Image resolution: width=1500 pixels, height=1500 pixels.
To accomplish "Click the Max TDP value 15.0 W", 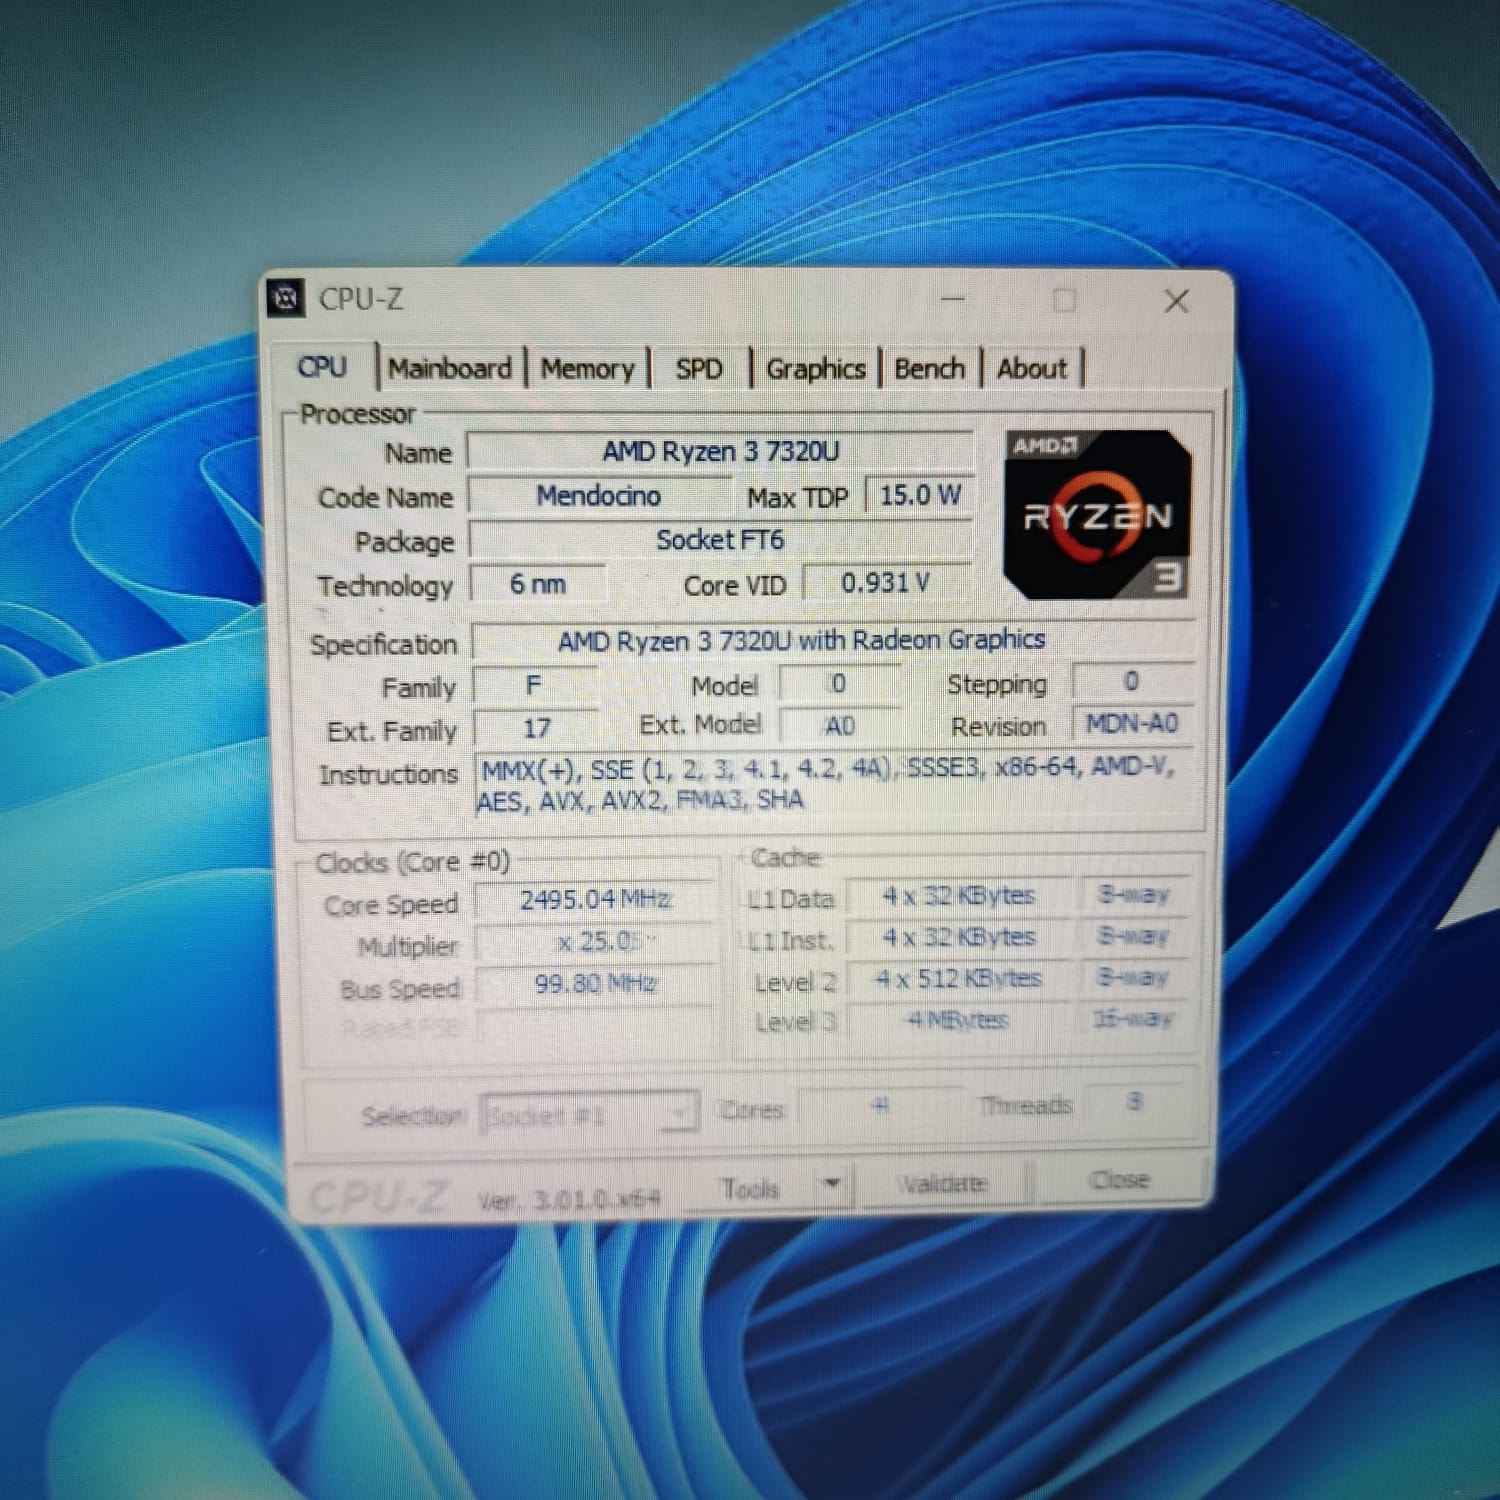I will [x=919, y=495].
